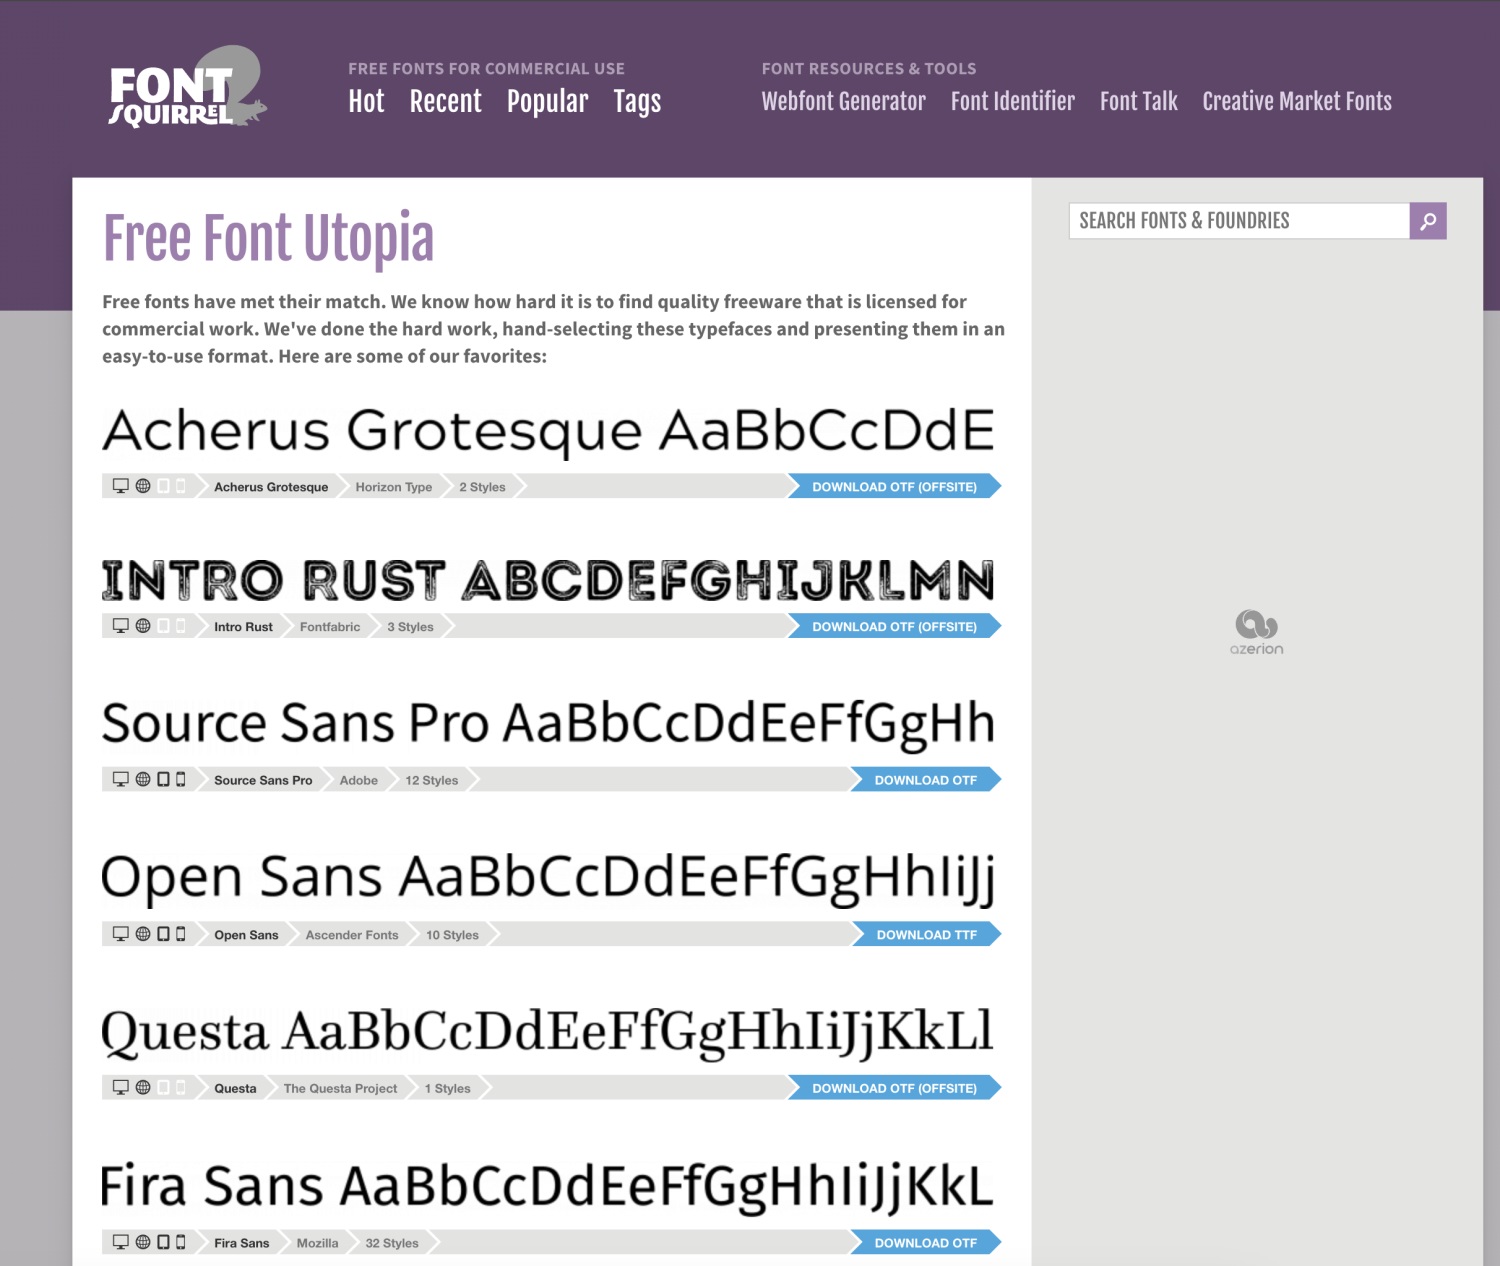Click web globe icon for Intro Rust
This screenshot has width=1500, height=1266.
(x=143, y=626)
